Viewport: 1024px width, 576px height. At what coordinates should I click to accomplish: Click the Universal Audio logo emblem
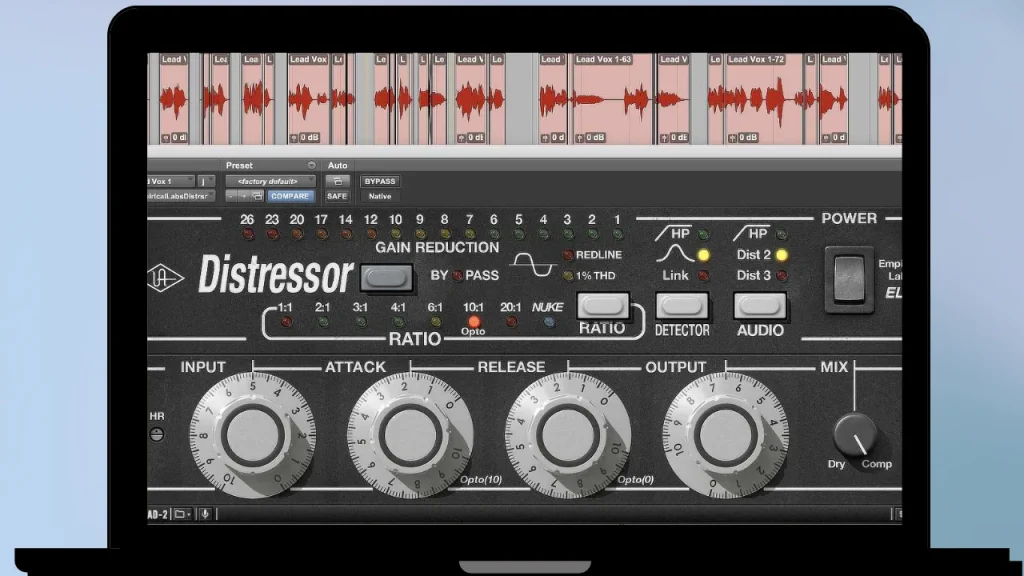(166, 278)
